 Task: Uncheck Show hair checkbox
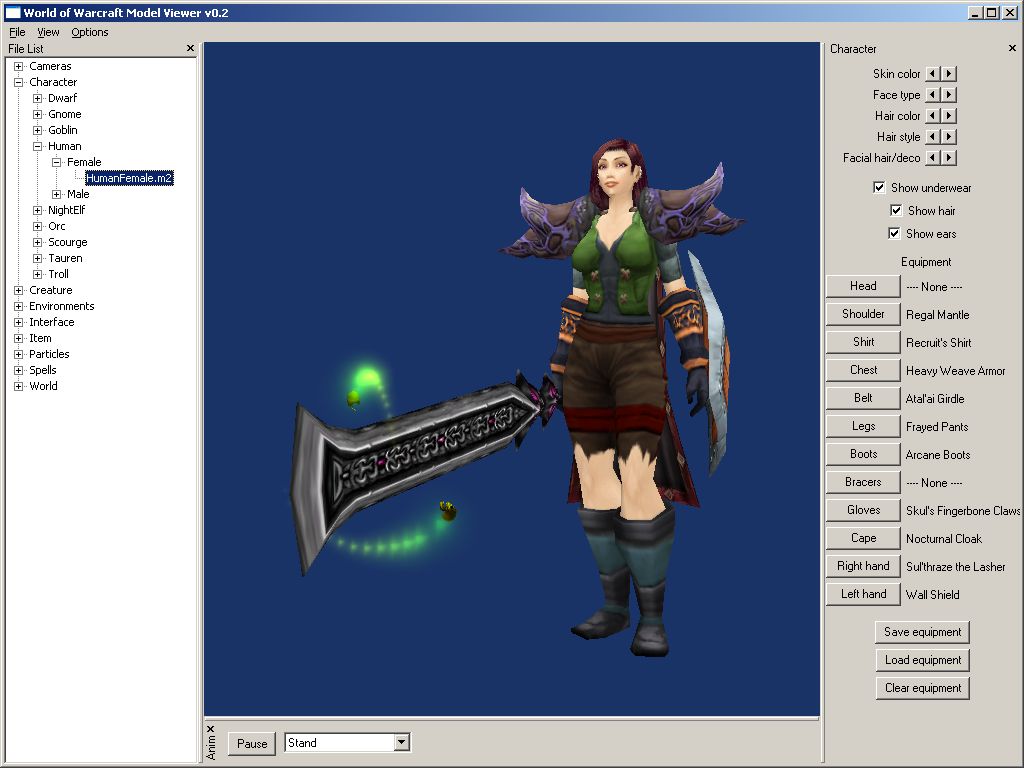(x=896, y=210)
